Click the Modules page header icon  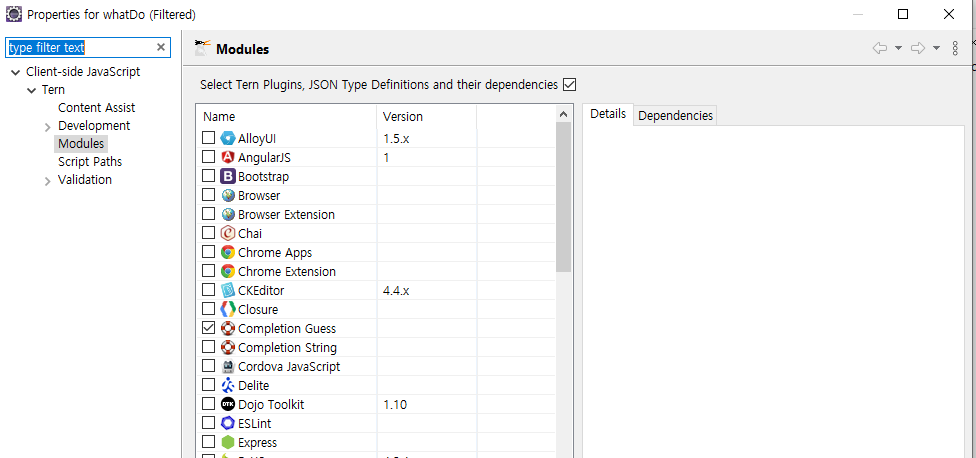point(202,48)
